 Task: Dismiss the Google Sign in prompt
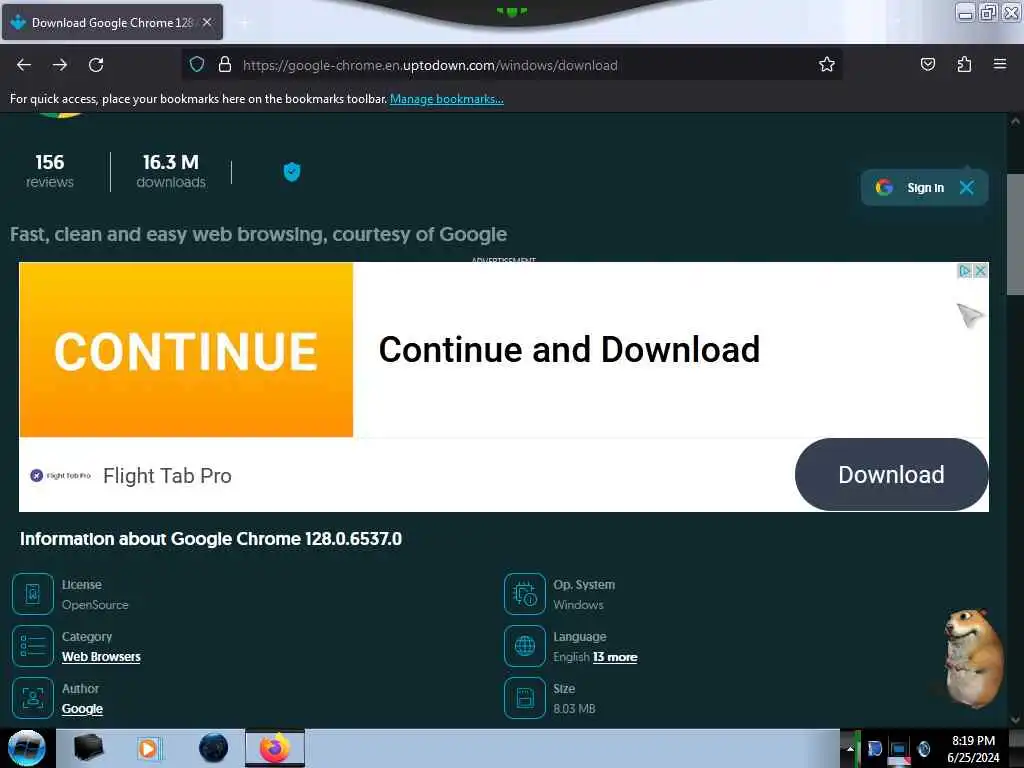pyautogui.click(x=967, y=188)
